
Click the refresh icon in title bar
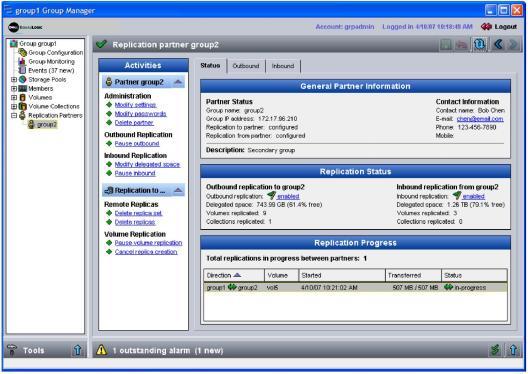point(480,44)
